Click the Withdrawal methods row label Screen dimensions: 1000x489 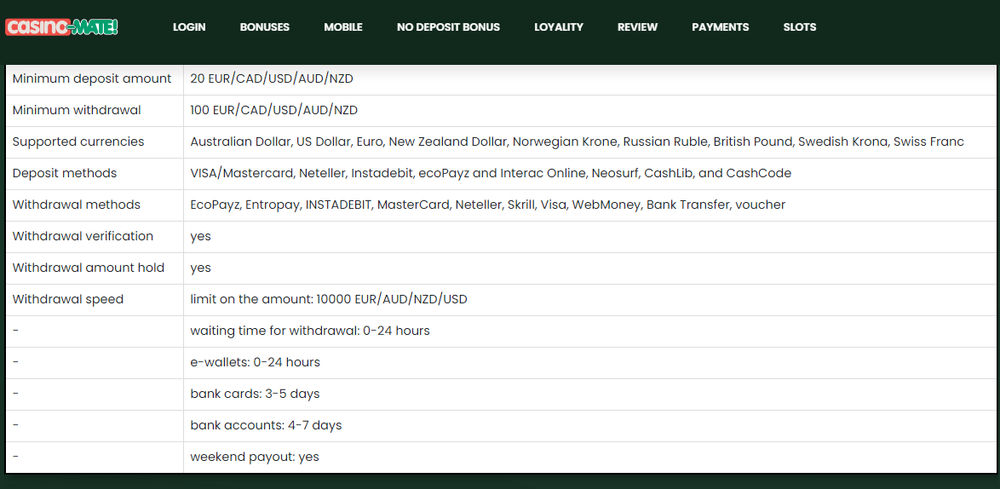(x=76, y=205)
